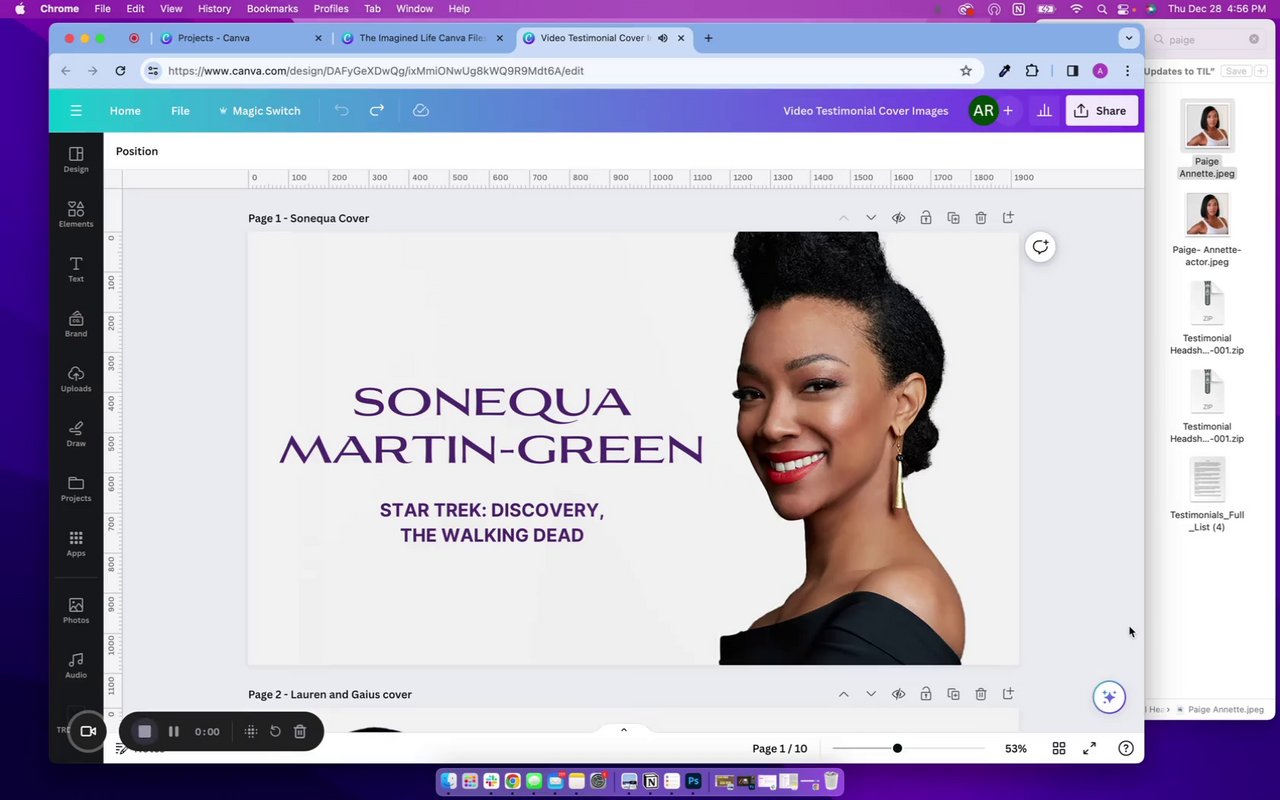Image resolution: width=1280 pixels, height=800 pixels.
Task: Enter fullscreen present mode
Action: click(1090, 748)
